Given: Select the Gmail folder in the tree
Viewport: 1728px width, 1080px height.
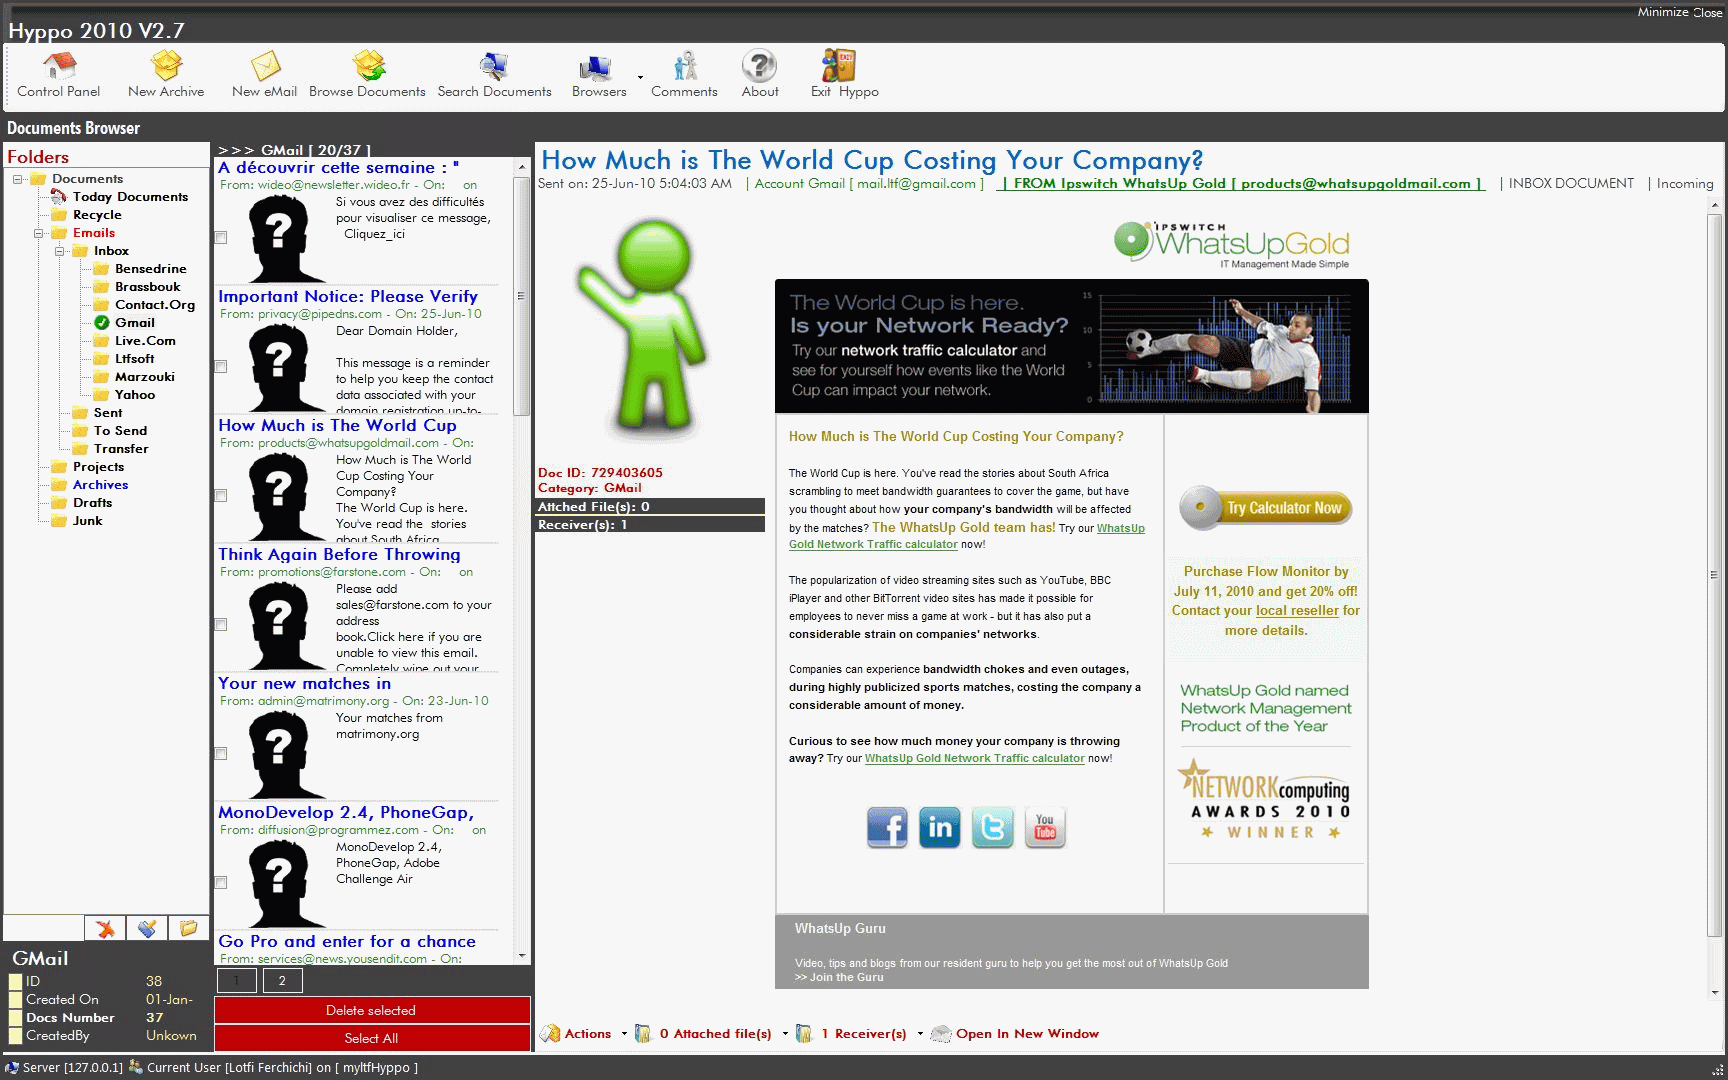Looking at the screenshot, I should pyautogui.click(x=134, y=323).
